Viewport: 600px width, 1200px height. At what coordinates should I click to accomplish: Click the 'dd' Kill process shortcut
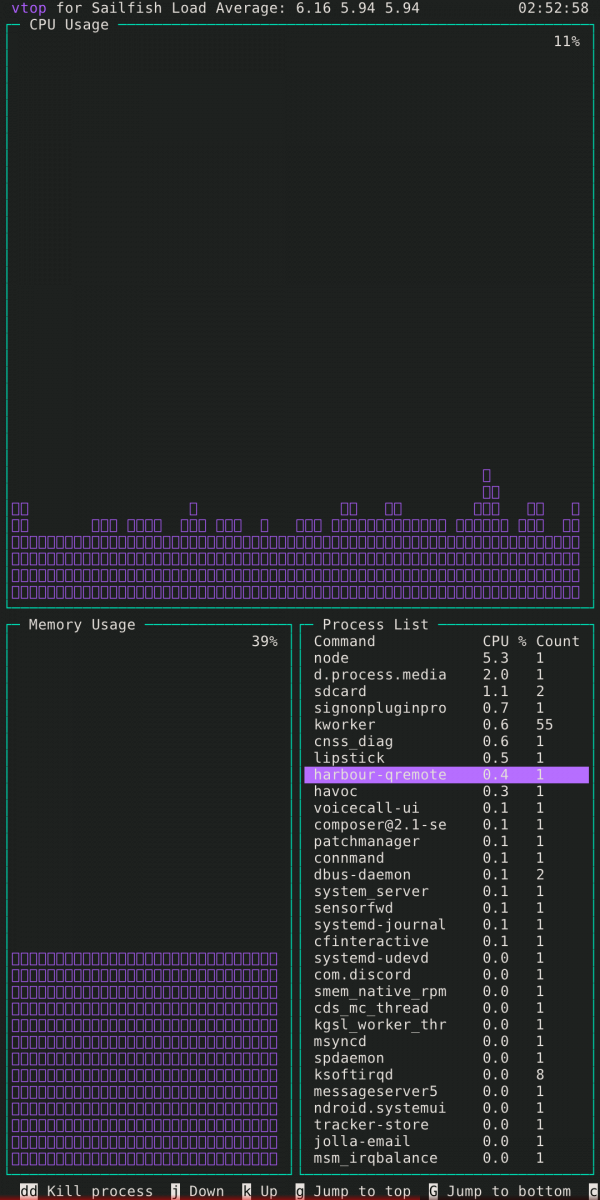[87, 1191]
